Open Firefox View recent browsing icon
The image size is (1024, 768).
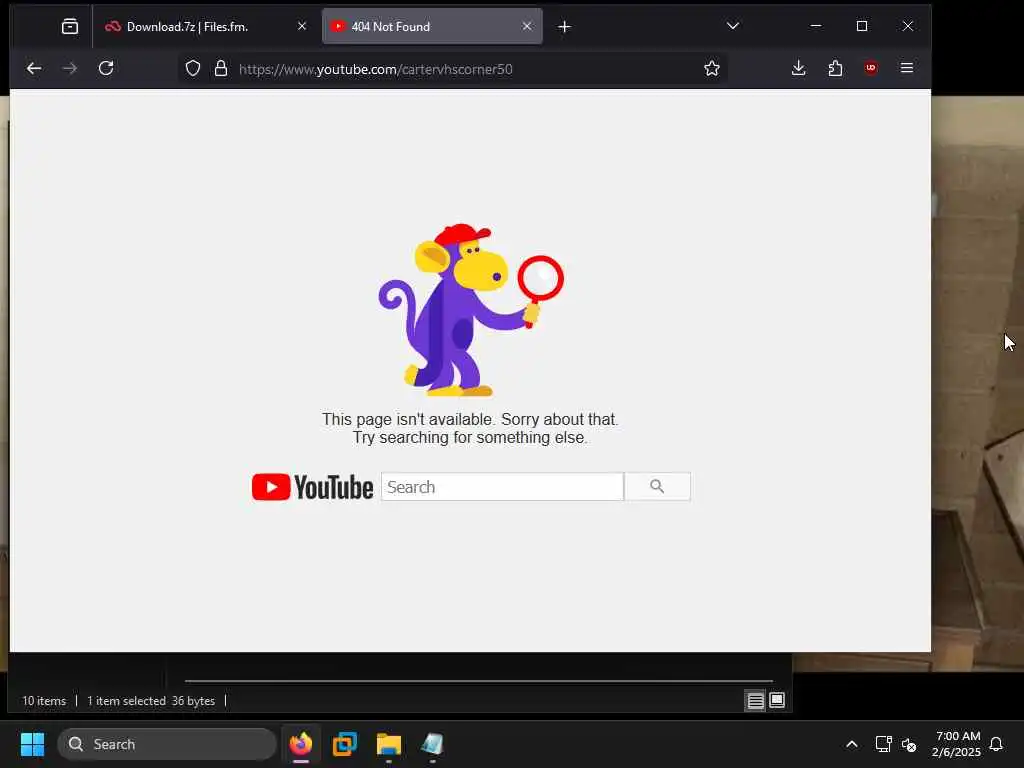tap(70, 26)
